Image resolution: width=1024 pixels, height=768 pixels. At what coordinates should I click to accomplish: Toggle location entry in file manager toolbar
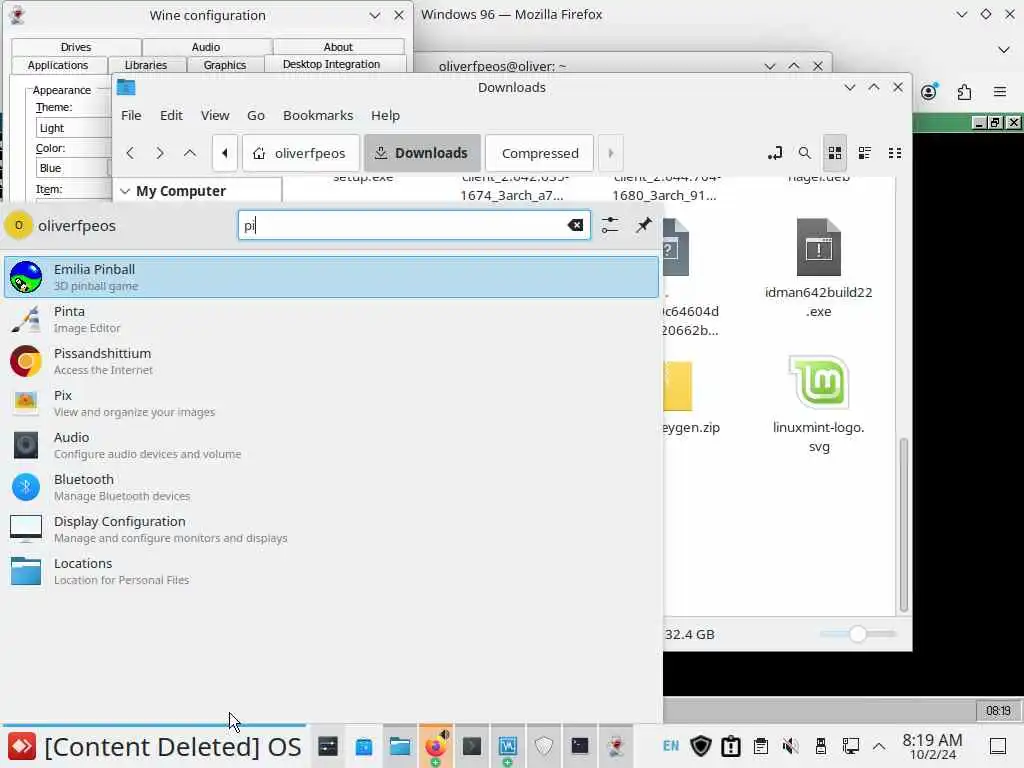(775, 153)
